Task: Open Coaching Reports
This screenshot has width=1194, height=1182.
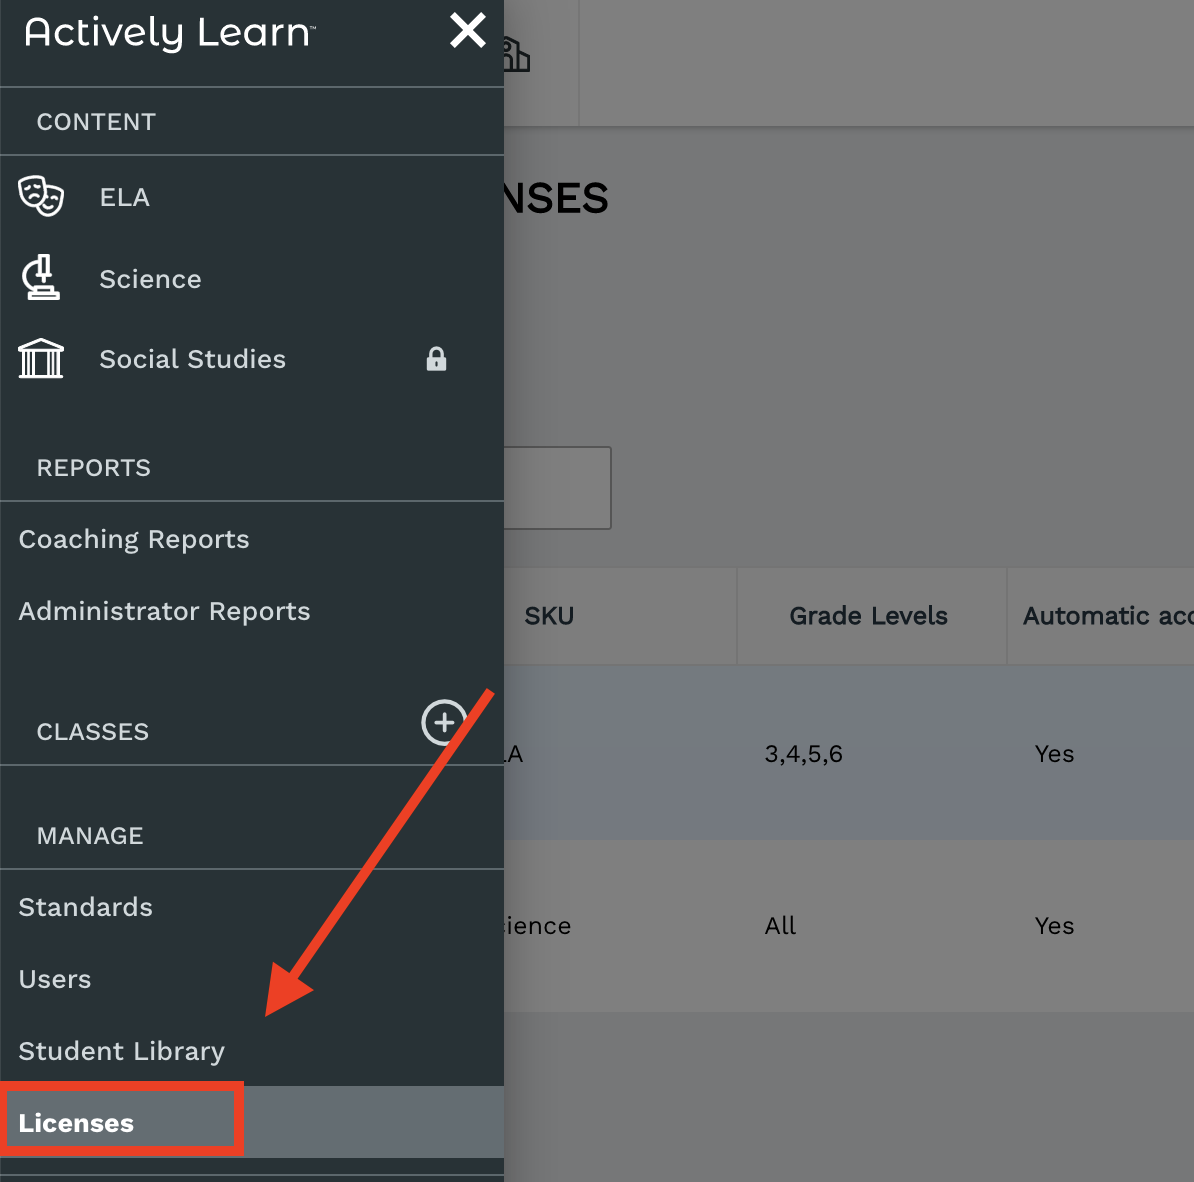Action: coord(134,539)
